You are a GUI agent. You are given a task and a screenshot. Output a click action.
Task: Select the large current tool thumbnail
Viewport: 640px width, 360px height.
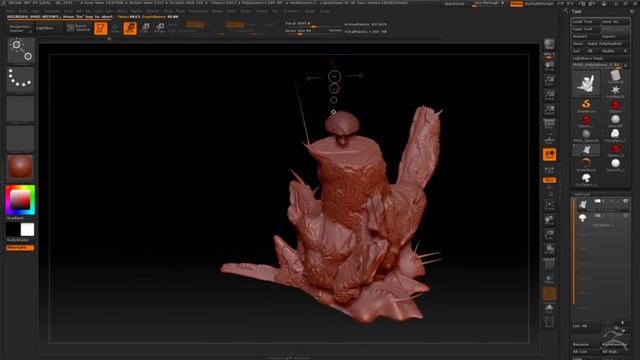click(586, 83)
